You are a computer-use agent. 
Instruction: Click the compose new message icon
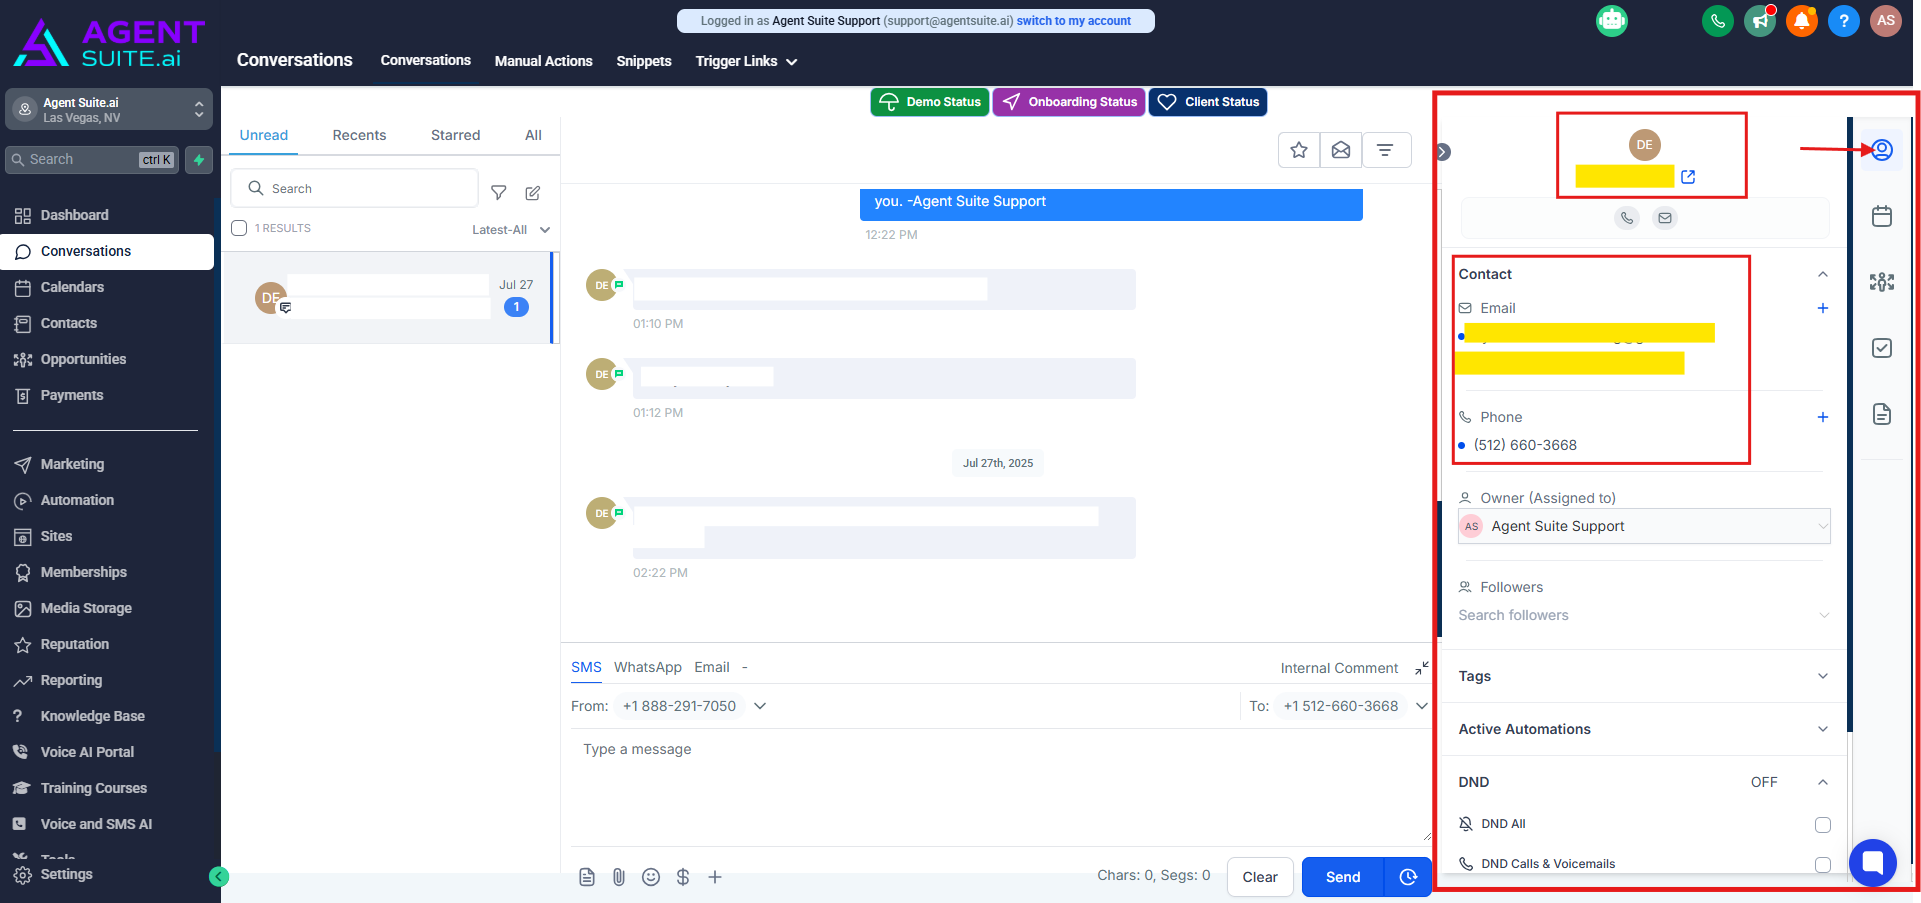[533, 192]
